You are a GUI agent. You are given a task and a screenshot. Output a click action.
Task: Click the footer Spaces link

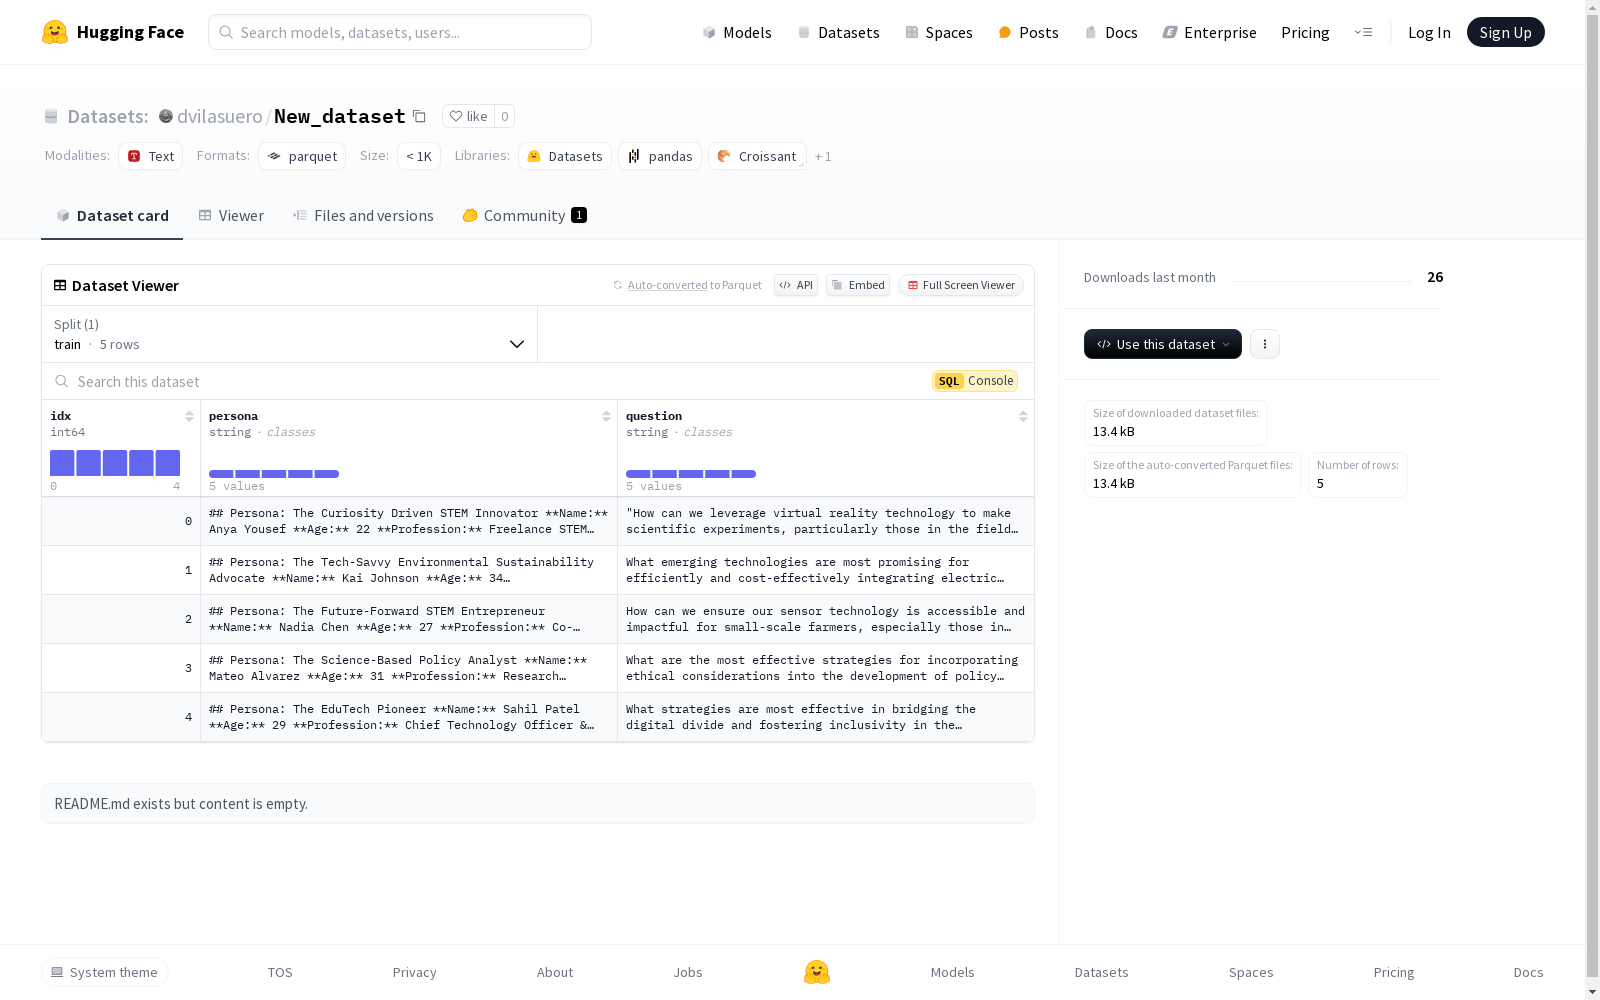pos(1251,972)
